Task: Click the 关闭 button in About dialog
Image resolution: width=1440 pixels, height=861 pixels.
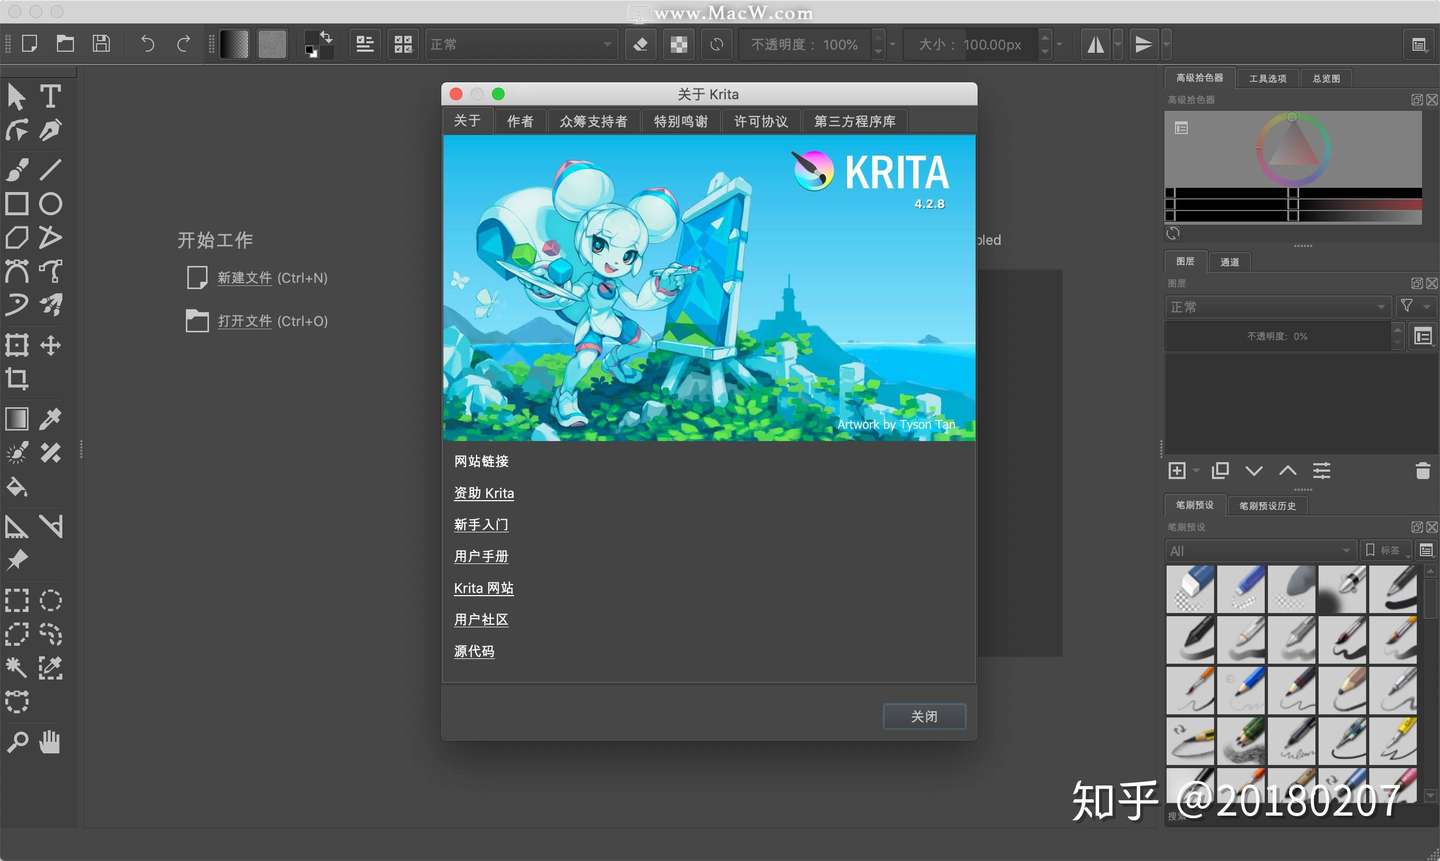Action: pyautogui.click(x=924, y=717)
